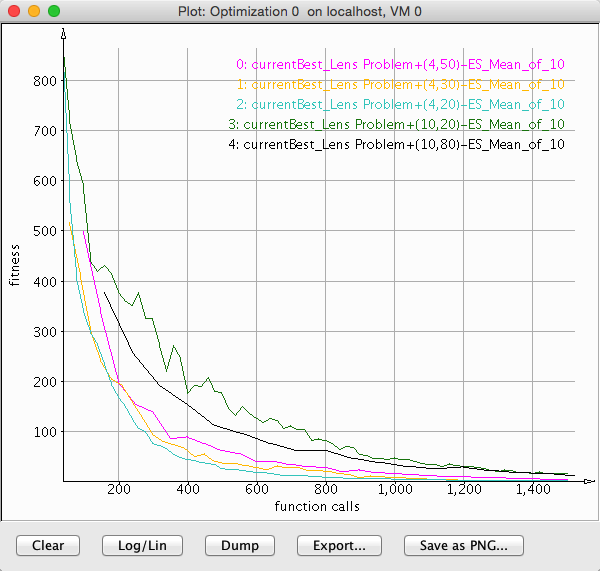Minimize the window with the yellow button
600x571 pixels.
(34, 10)
